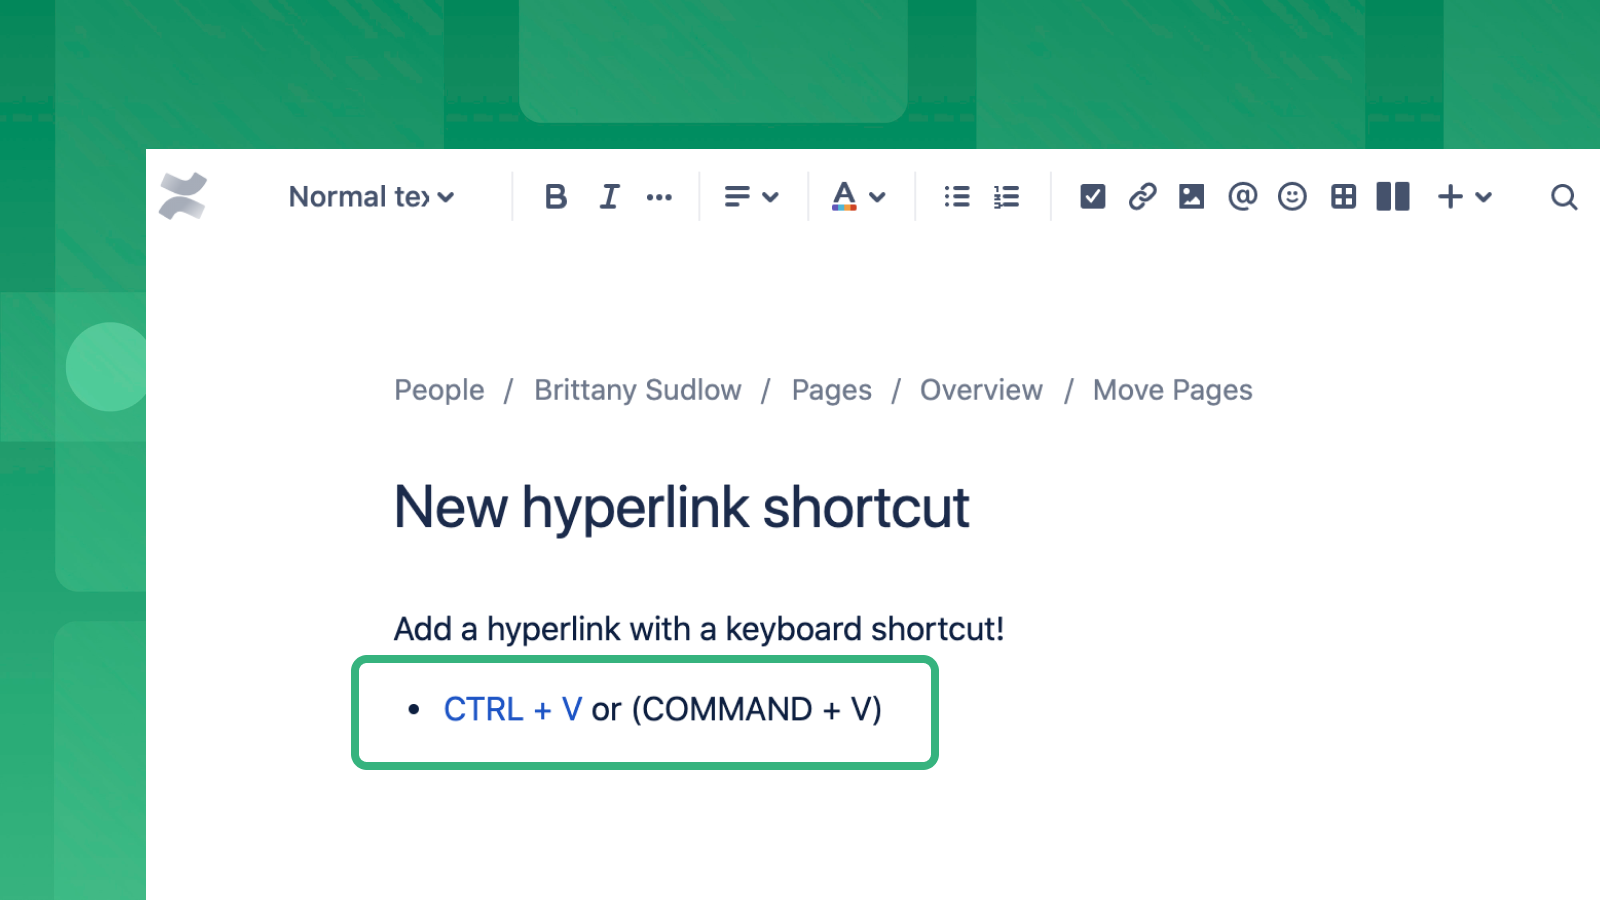1600x900 pixels.
Task: Click the search magnifier icon
Action: pyautogui.click(x=1564, y=197)
